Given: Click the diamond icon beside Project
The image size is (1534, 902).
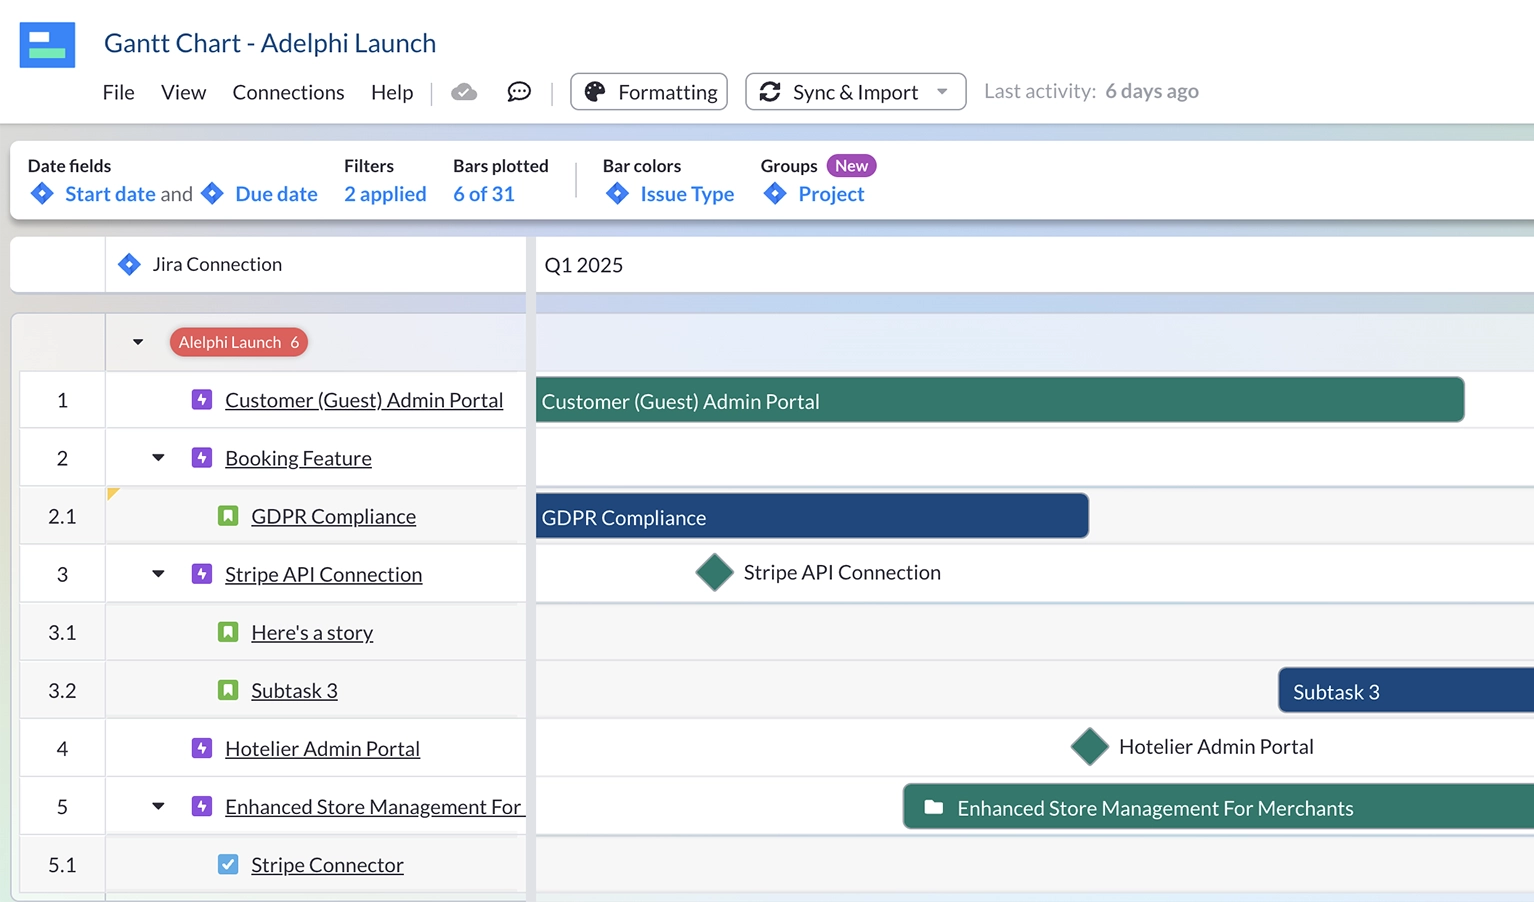Looking at the screenshot, I should [775, 193].
